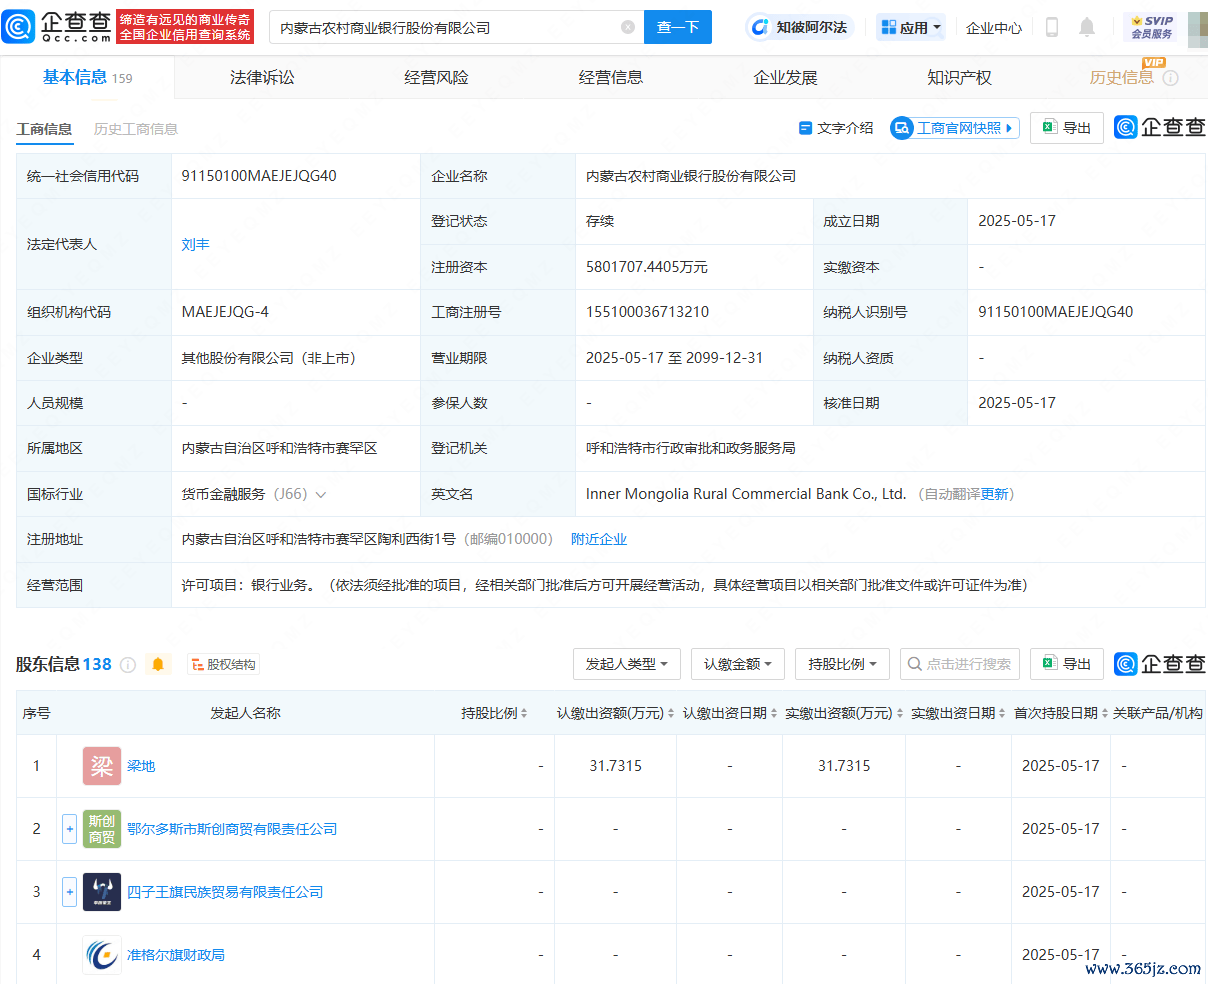The height and width of the screenshot is (984, 1208).
Task: Expand the 四子王旗民族贸易 shareholder row
Action: [x=69, y=892]
